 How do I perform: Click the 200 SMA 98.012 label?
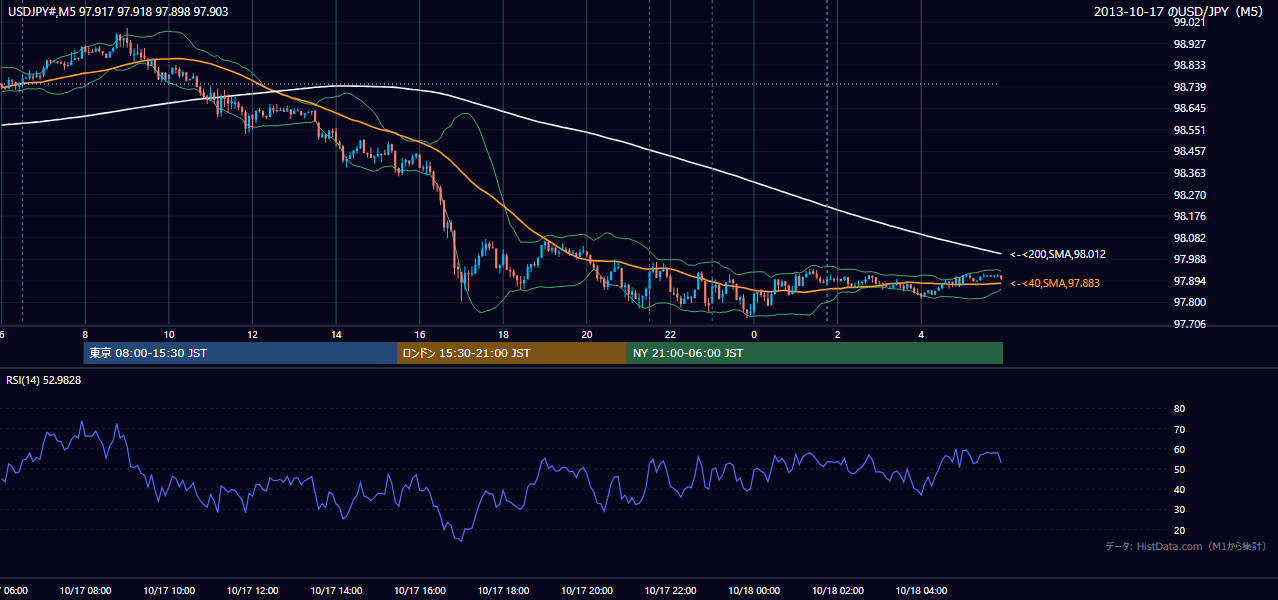[1057, 255]
